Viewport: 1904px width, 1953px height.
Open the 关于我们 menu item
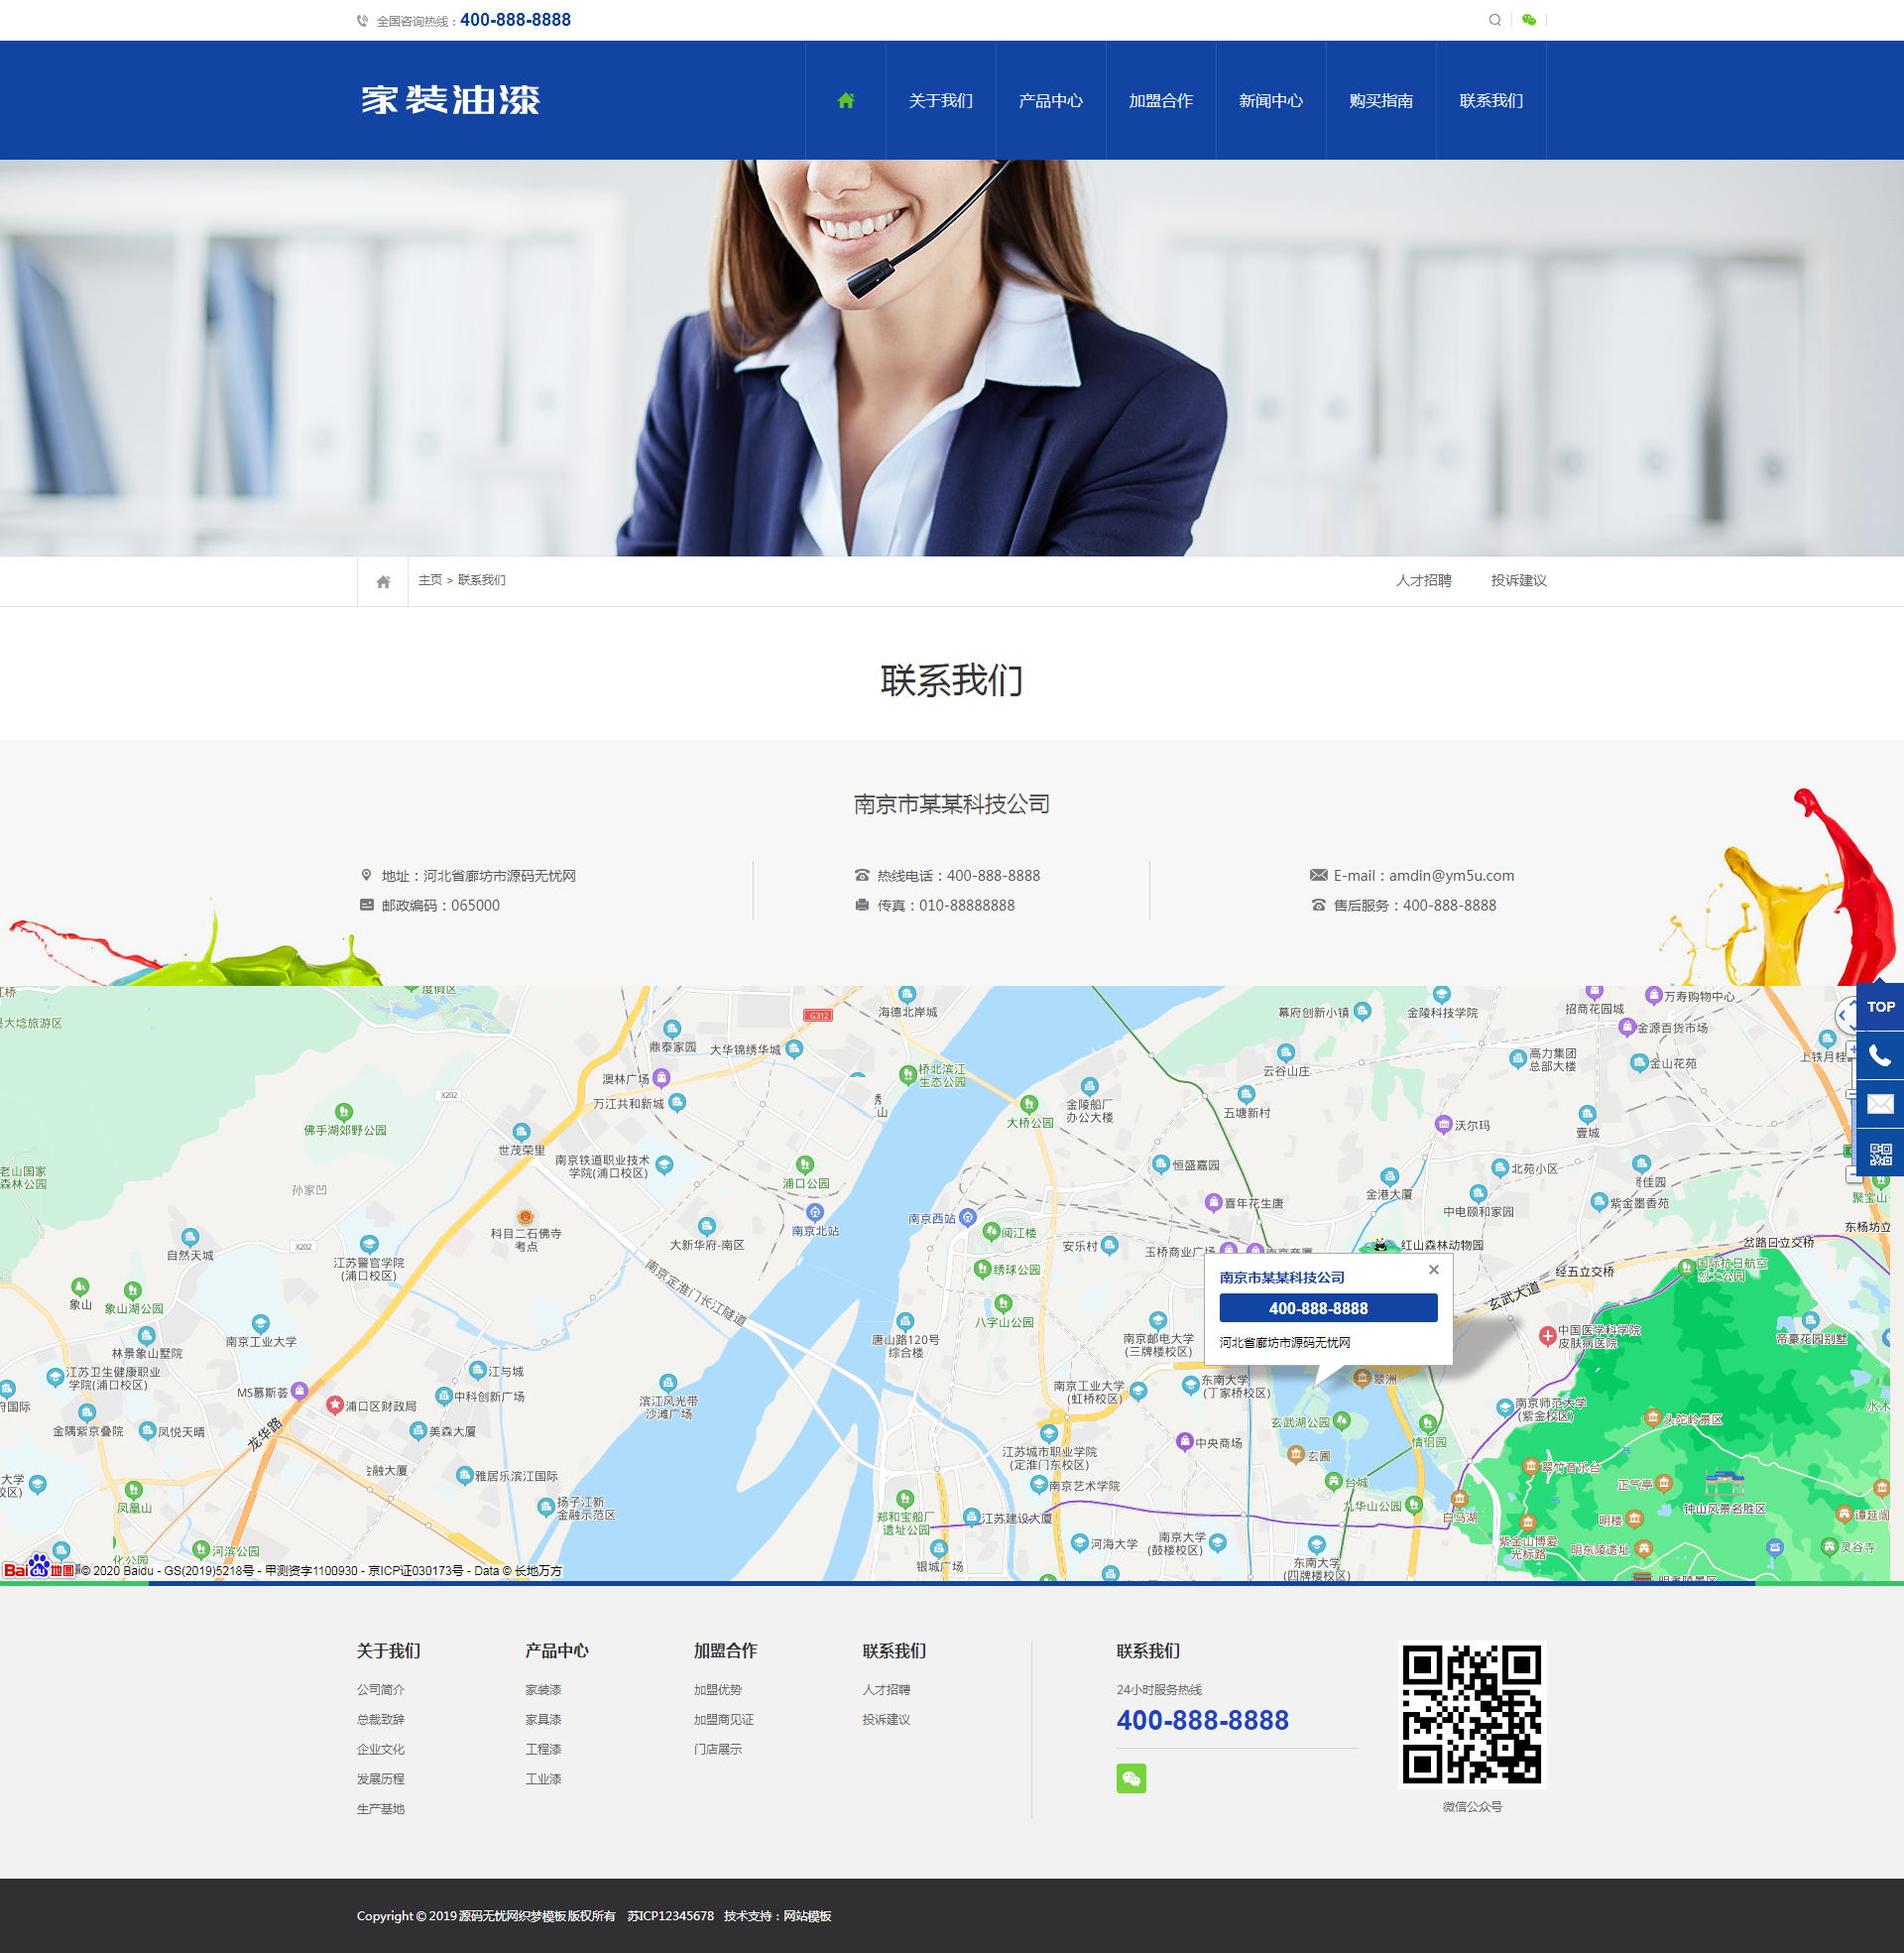(x=940, y=100)
